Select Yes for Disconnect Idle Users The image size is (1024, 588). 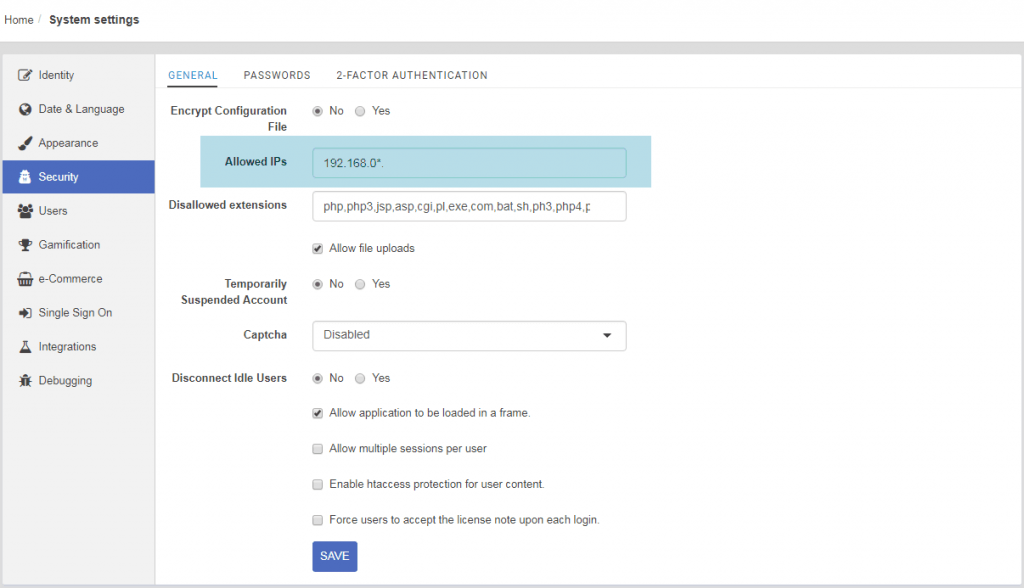(360, 379)
